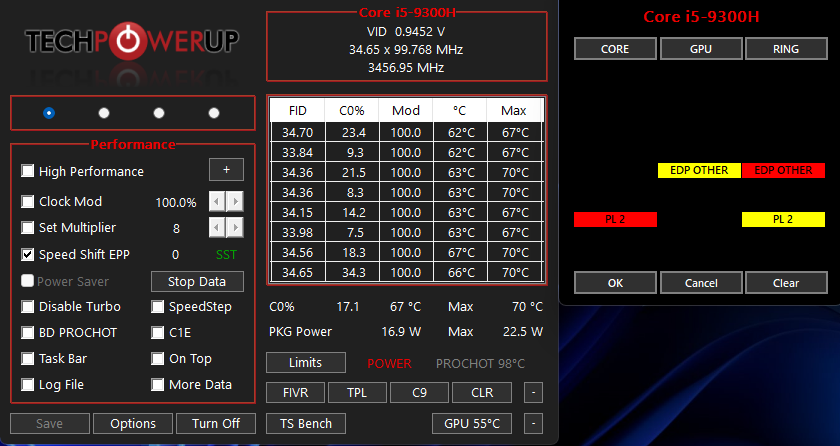Click the CLR button
This screenshot has width=840, height=446.
click(x=482, y=393)
